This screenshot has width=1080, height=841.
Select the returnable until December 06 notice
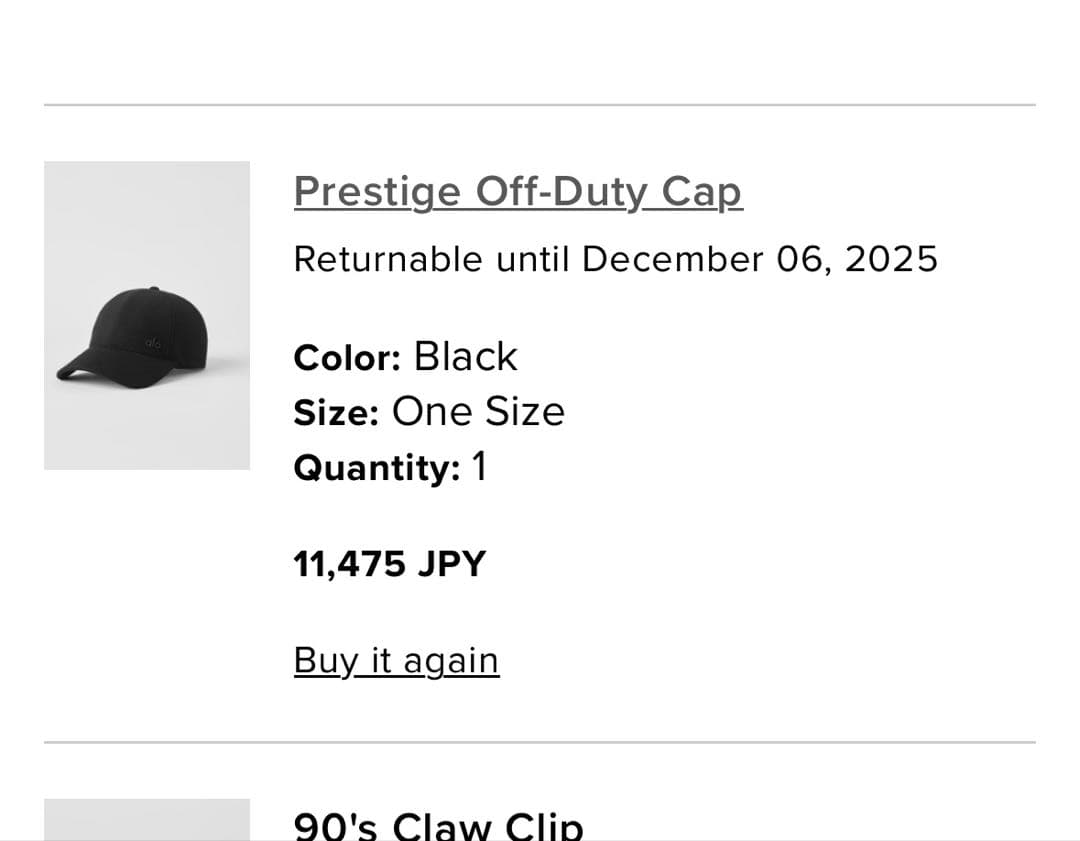click(616, 258)
